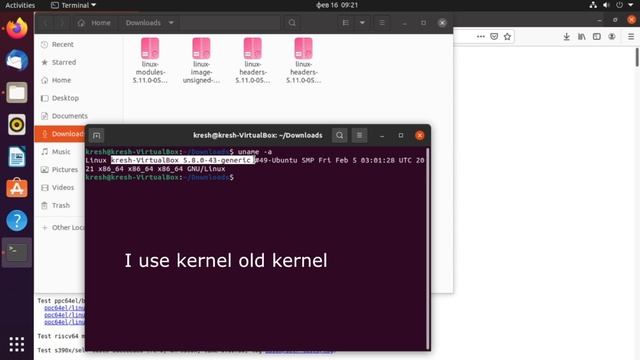Save page to Pocket icon in Firefox
Viewport: 640px width, 360px height.
pos(494,37)
